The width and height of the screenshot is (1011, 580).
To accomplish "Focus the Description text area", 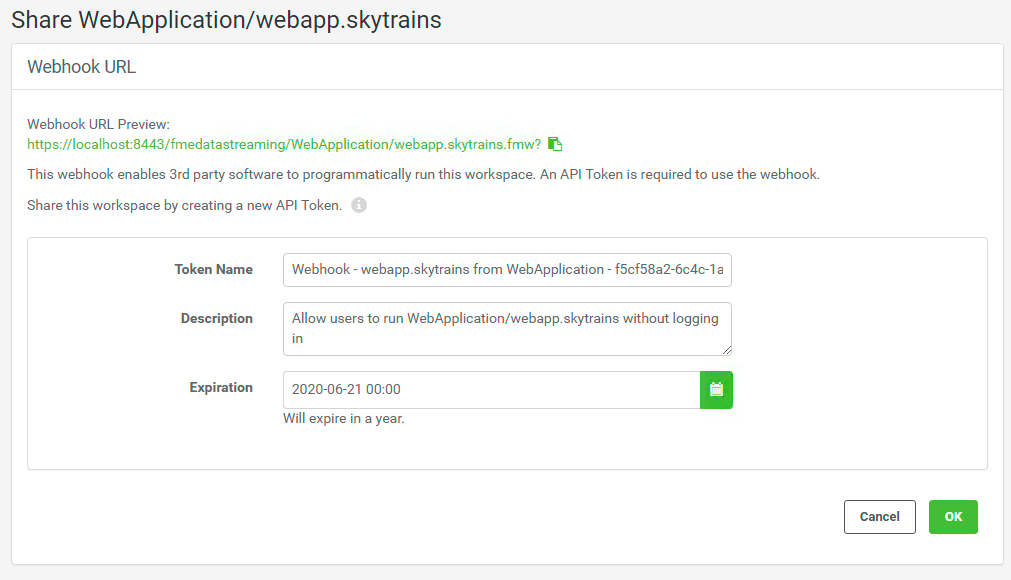I will [507, 329].
